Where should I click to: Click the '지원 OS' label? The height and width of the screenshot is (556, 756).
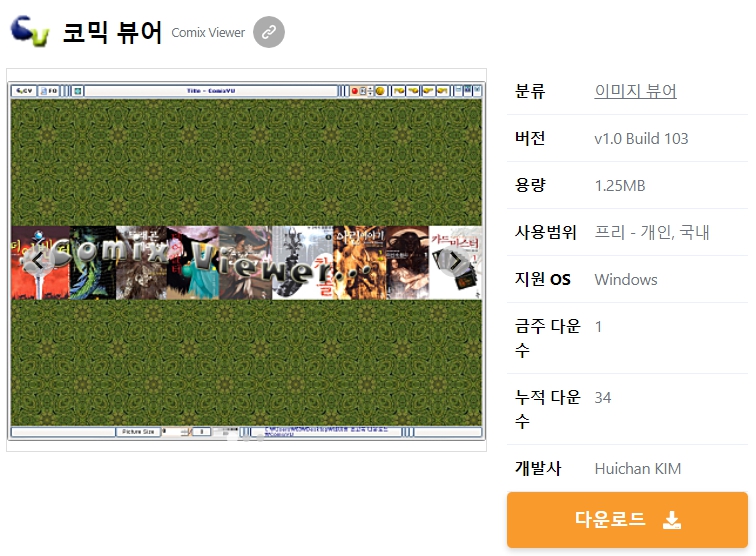coord(542,279)
